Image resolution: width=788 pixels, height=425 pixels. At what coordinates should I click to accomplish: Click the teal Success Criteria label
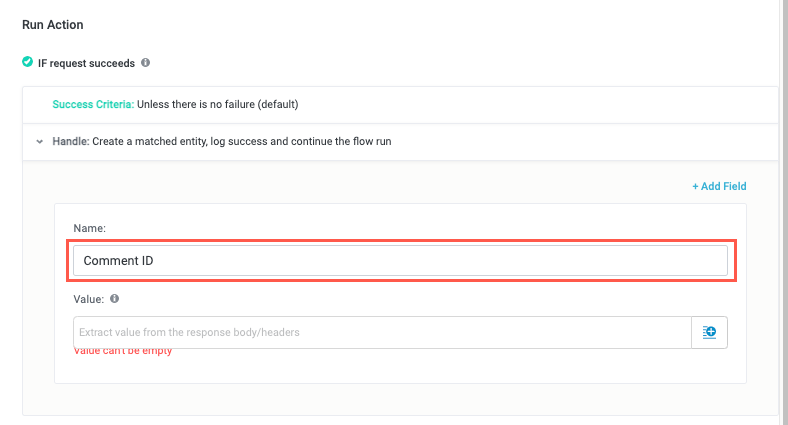[93, 104]
